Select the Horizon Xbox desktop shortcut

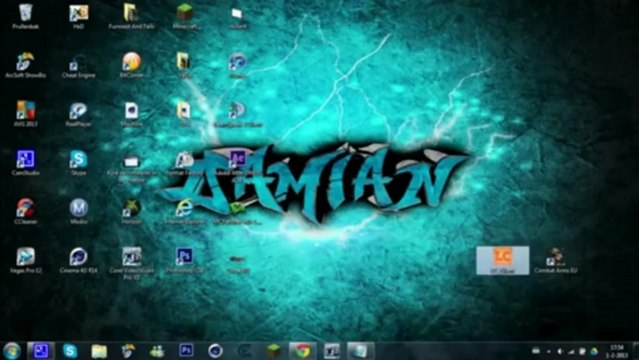131,211
